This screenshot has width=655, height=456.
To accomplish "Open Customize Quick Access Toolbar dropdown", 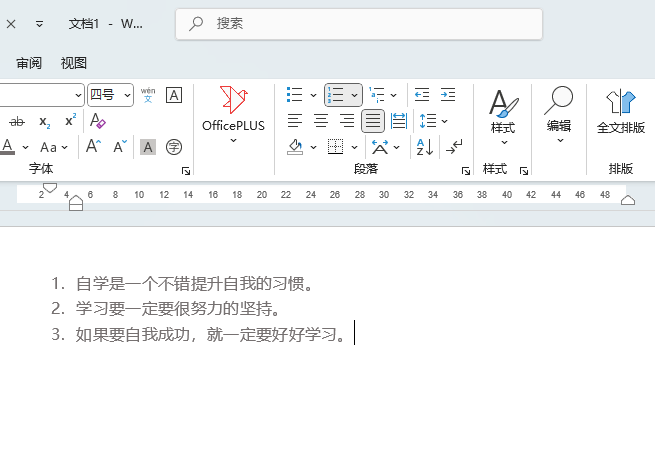I will point(39,24).
